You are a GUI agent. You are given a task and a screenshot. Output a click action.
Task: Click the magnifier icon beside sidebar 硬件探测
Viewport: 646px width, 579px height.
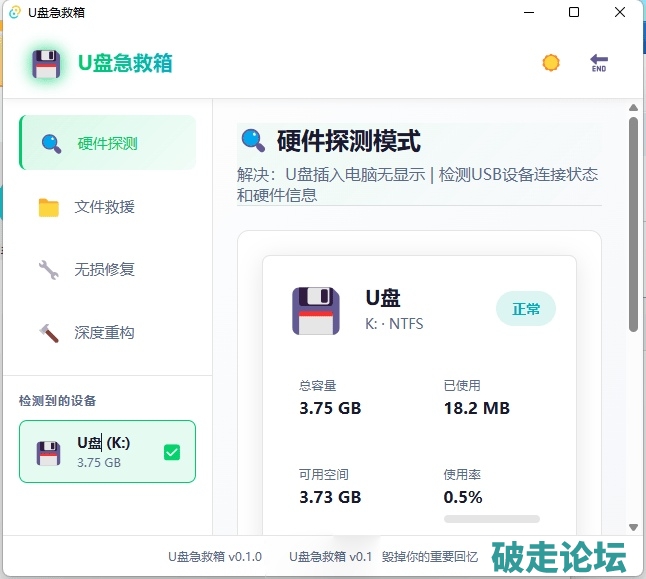click(x=51, y=143)
